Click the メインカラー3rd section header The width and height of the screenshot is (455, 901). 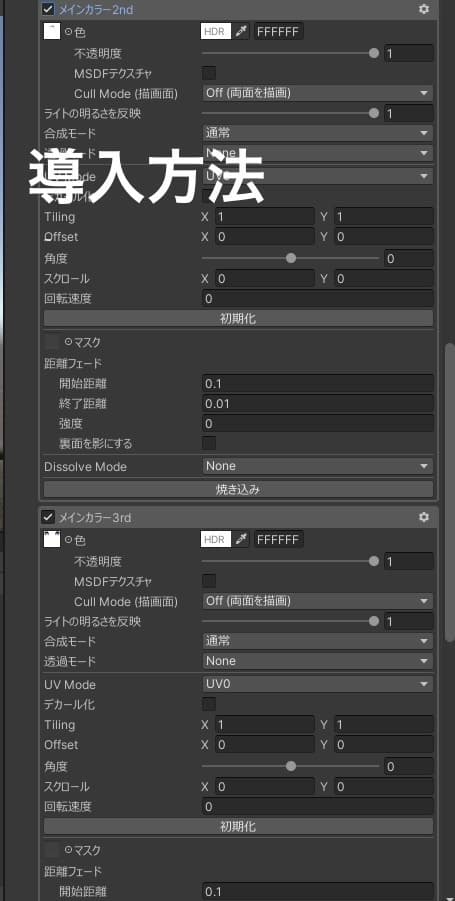click(238, 517)
